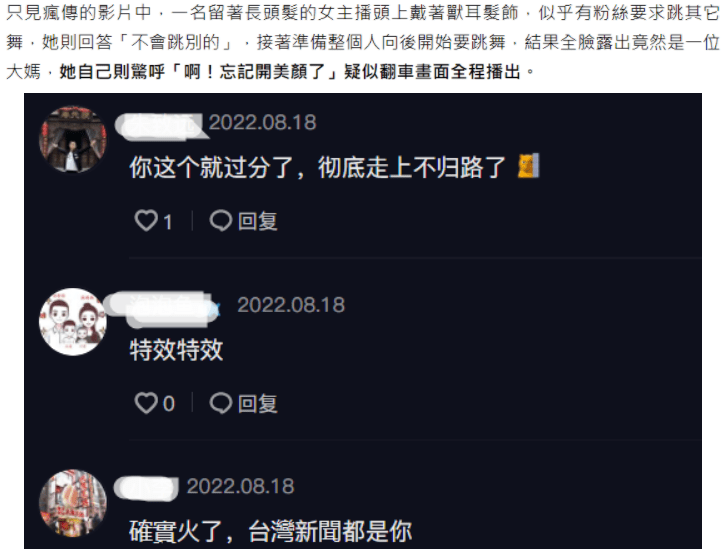Screen dimensions: 724x549
Task: Select the comment '確實火了，台灣新聞都是你'
Action: pyautogui.click(x=271, y=531)
